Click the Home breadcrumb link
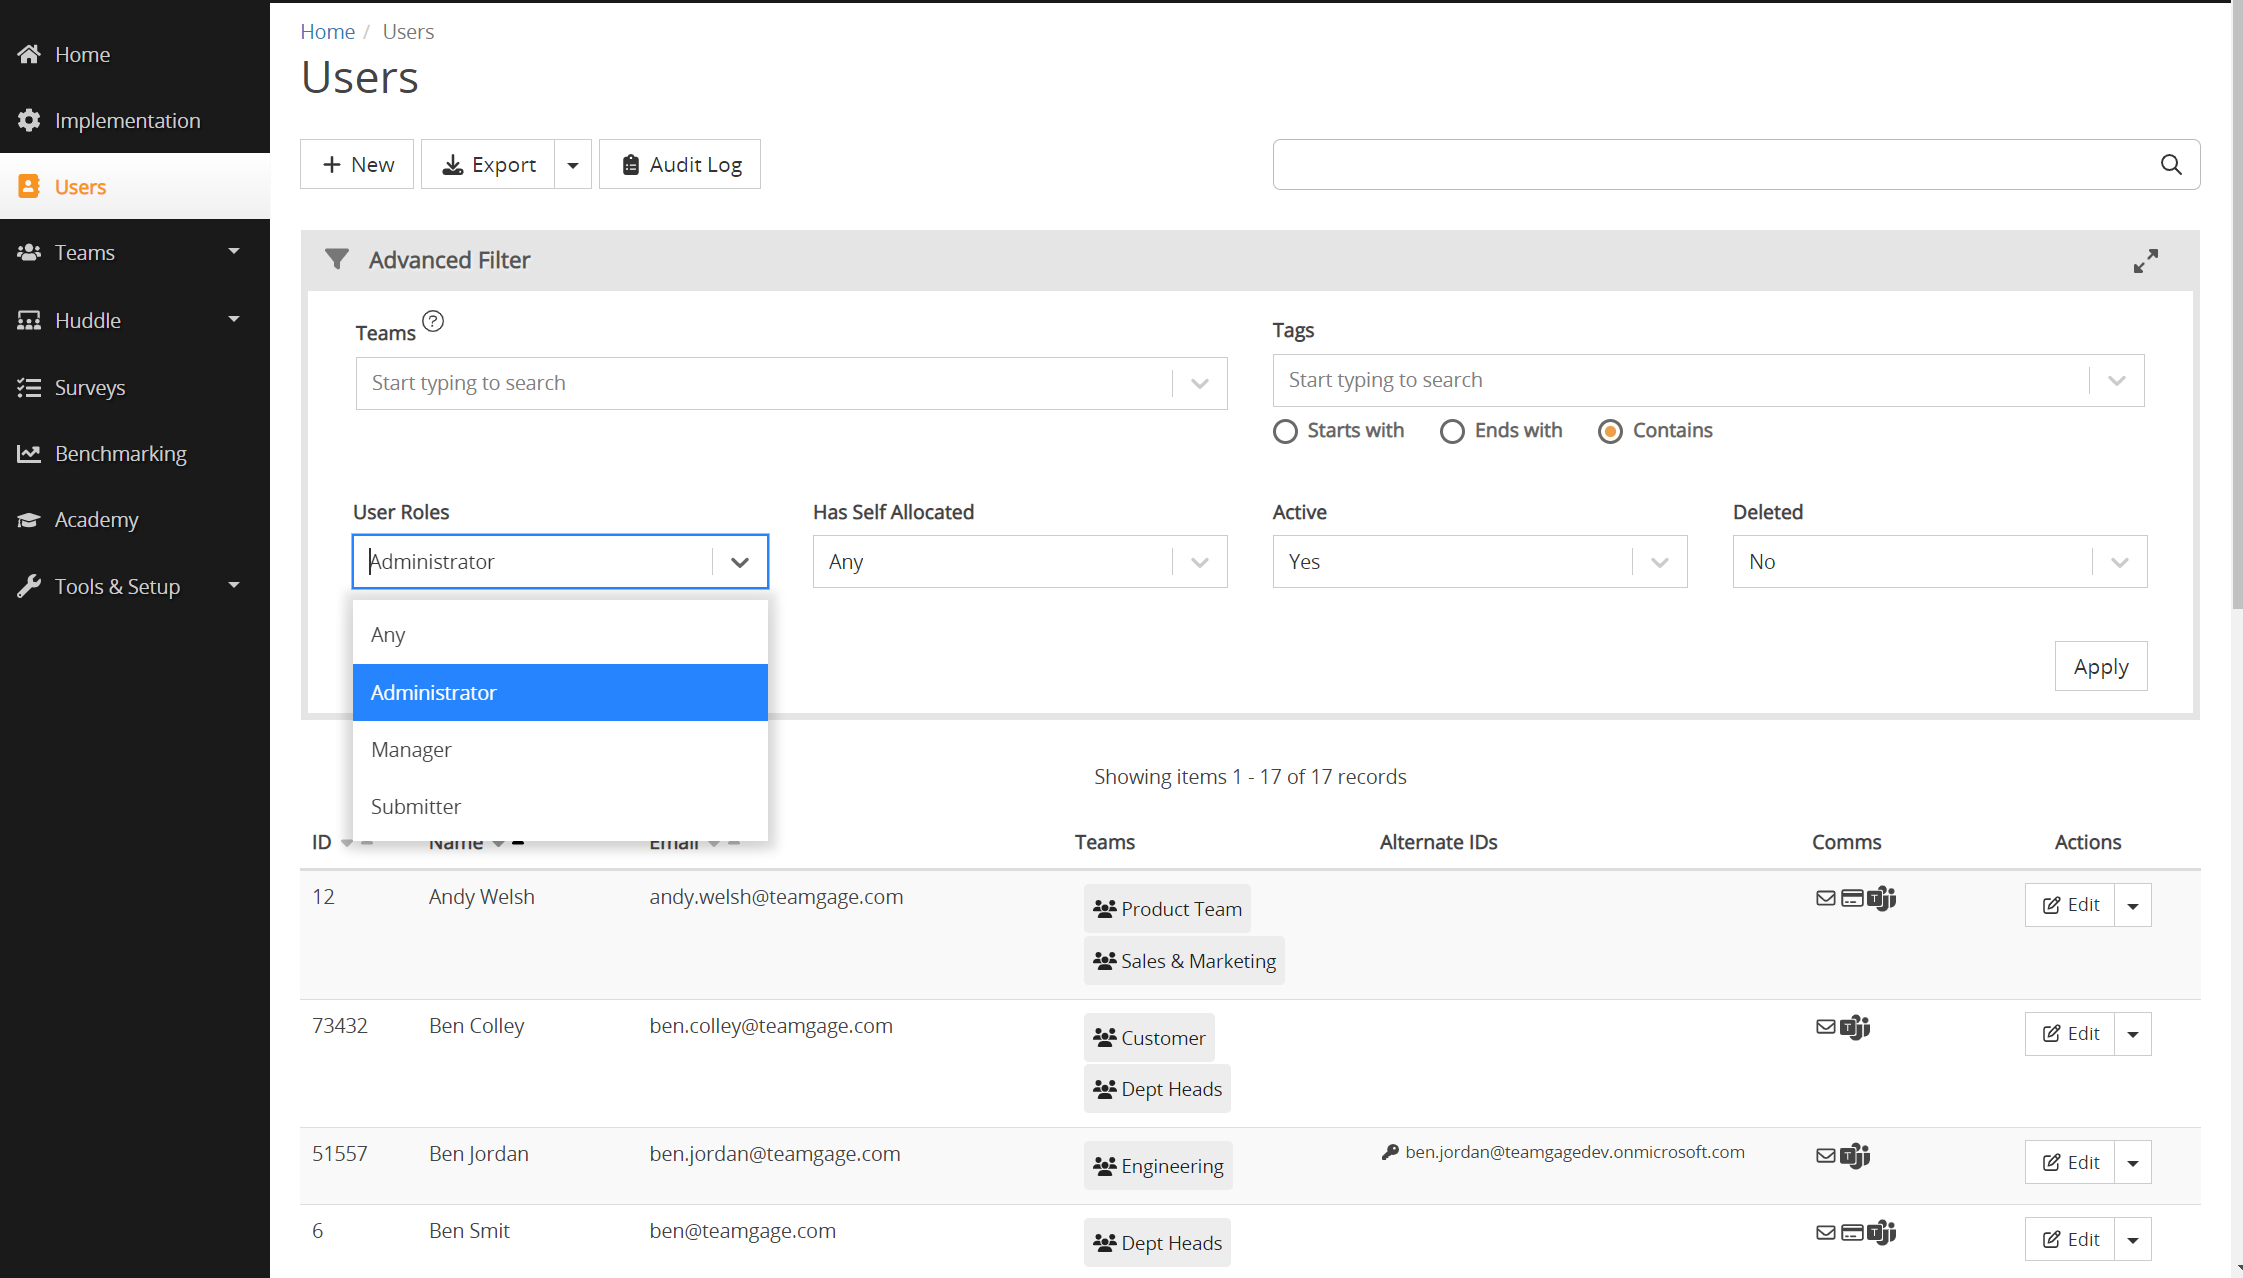 click(327, 31)
